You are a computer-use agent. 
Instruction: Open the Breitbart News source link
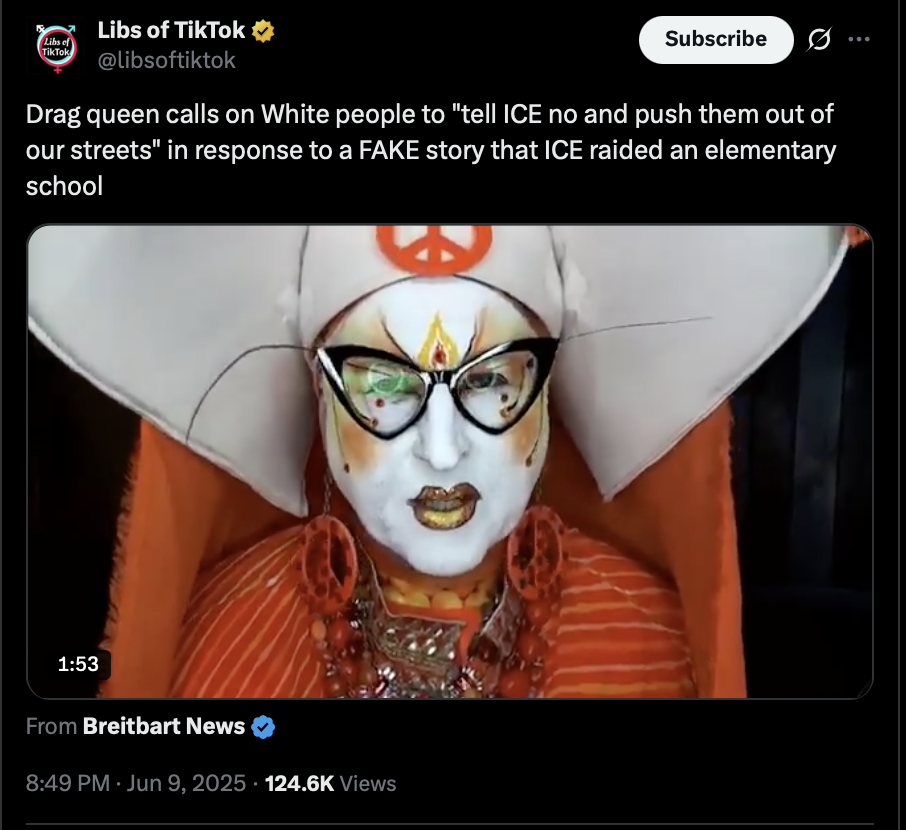click(164, 727)
